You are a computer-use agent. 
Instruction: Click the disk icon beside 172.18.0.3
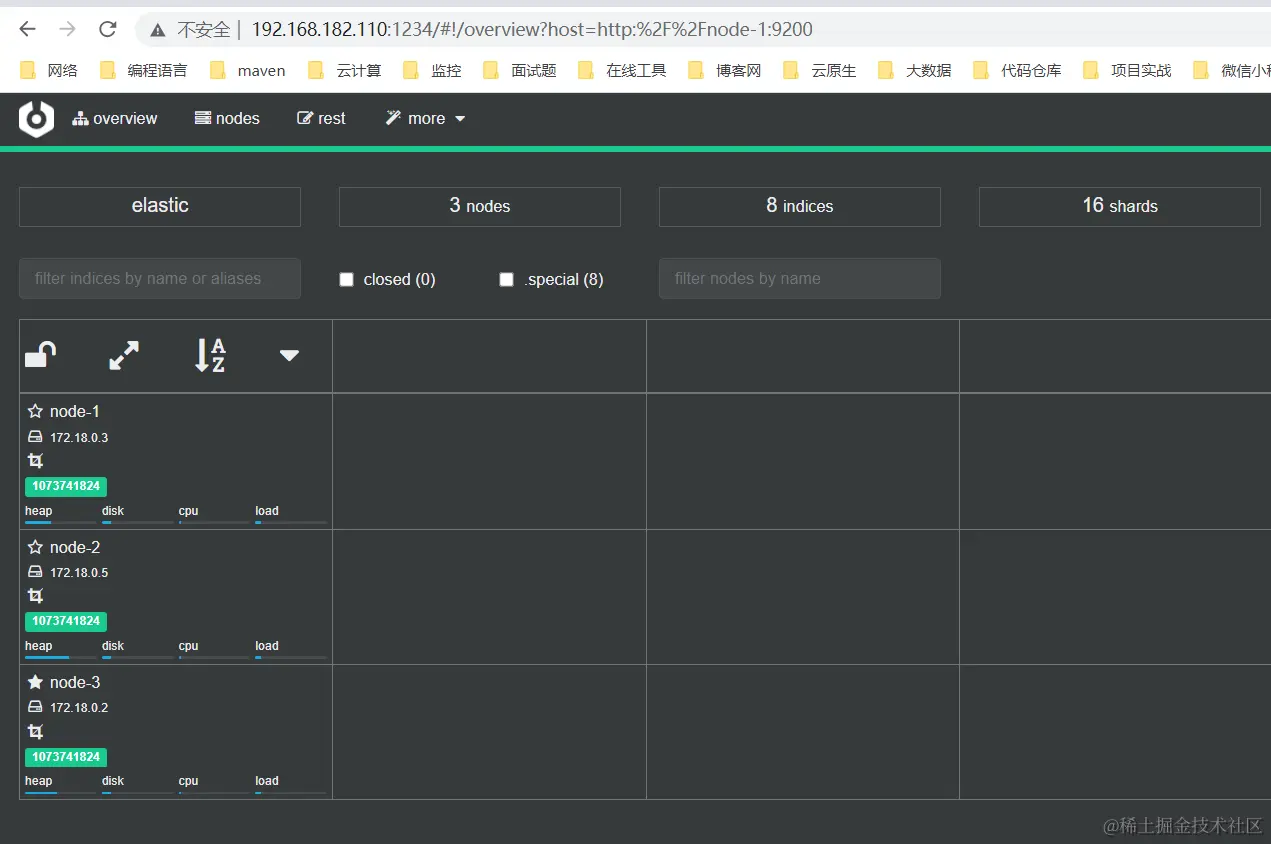(x=35, y=437)
